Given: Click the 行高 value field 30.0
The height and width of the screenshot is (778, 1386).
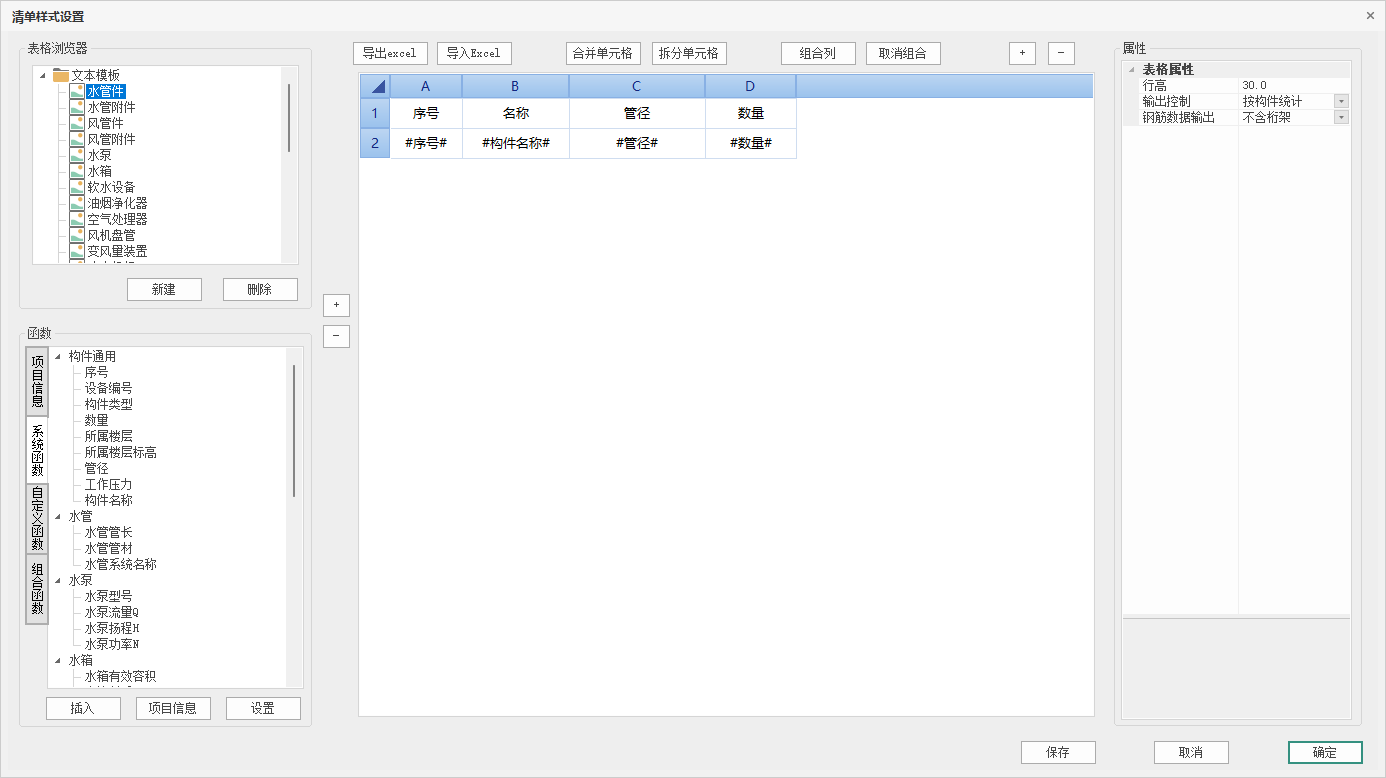Looking at the screenshot, I should point(1294,85).
